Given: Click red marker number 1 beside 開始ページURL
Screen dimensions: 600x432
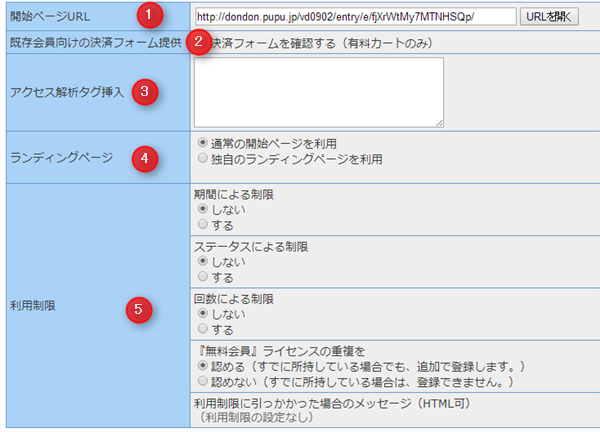Looking at the screenshot, I should point(149,16).
